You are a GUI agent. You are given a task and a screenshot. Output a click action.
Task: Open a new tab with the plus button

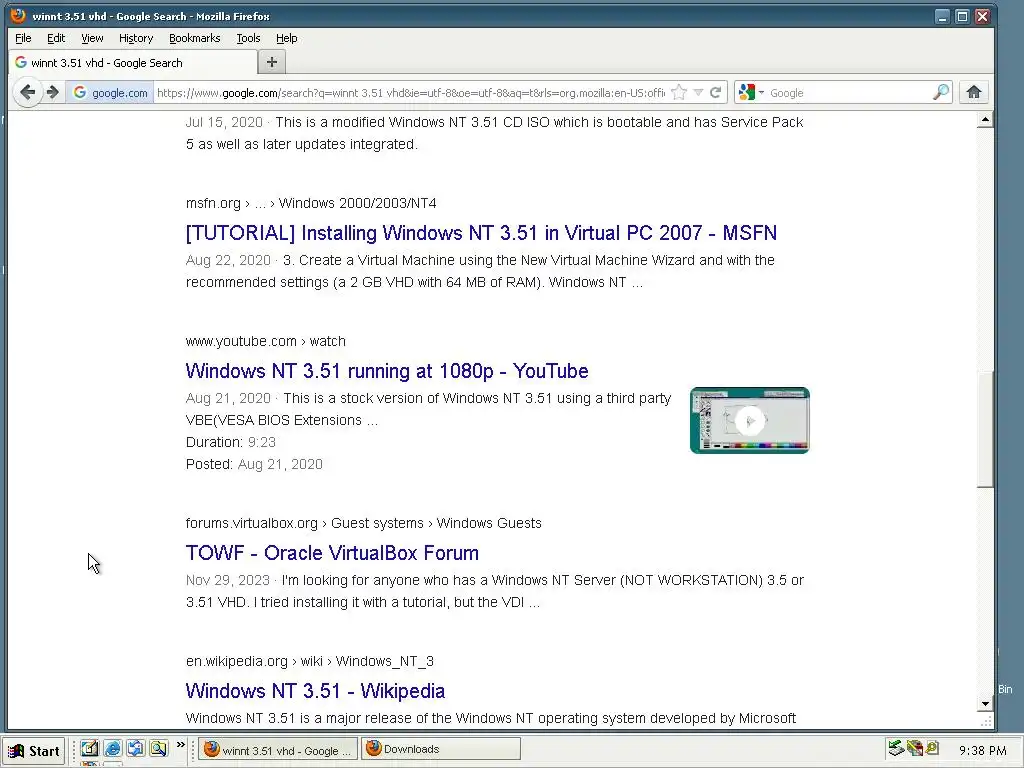click(x=272, y=62)
